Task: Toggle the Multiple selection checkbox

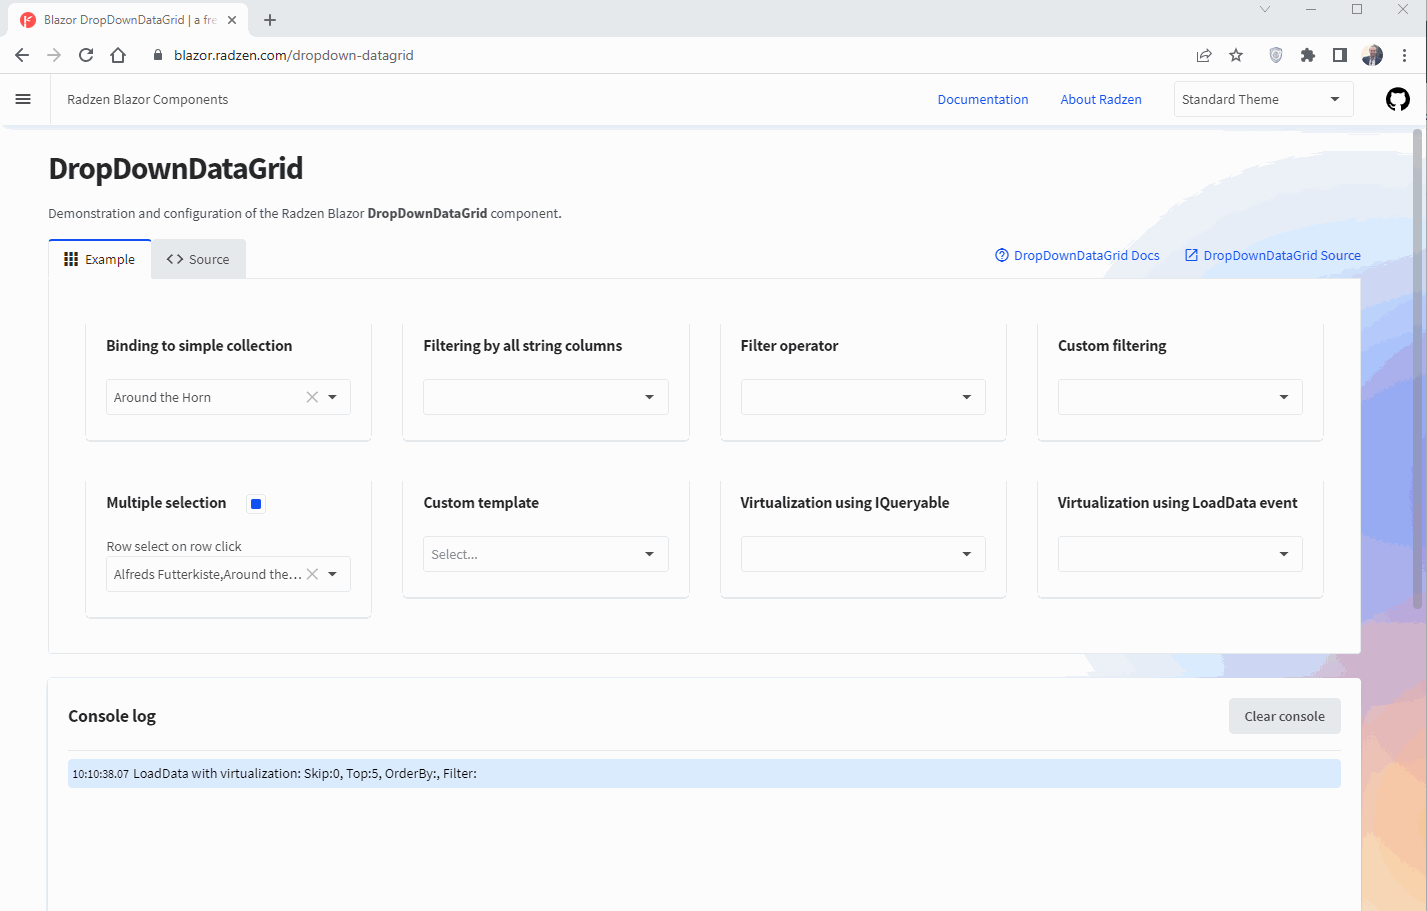Action: click(256, 503)
